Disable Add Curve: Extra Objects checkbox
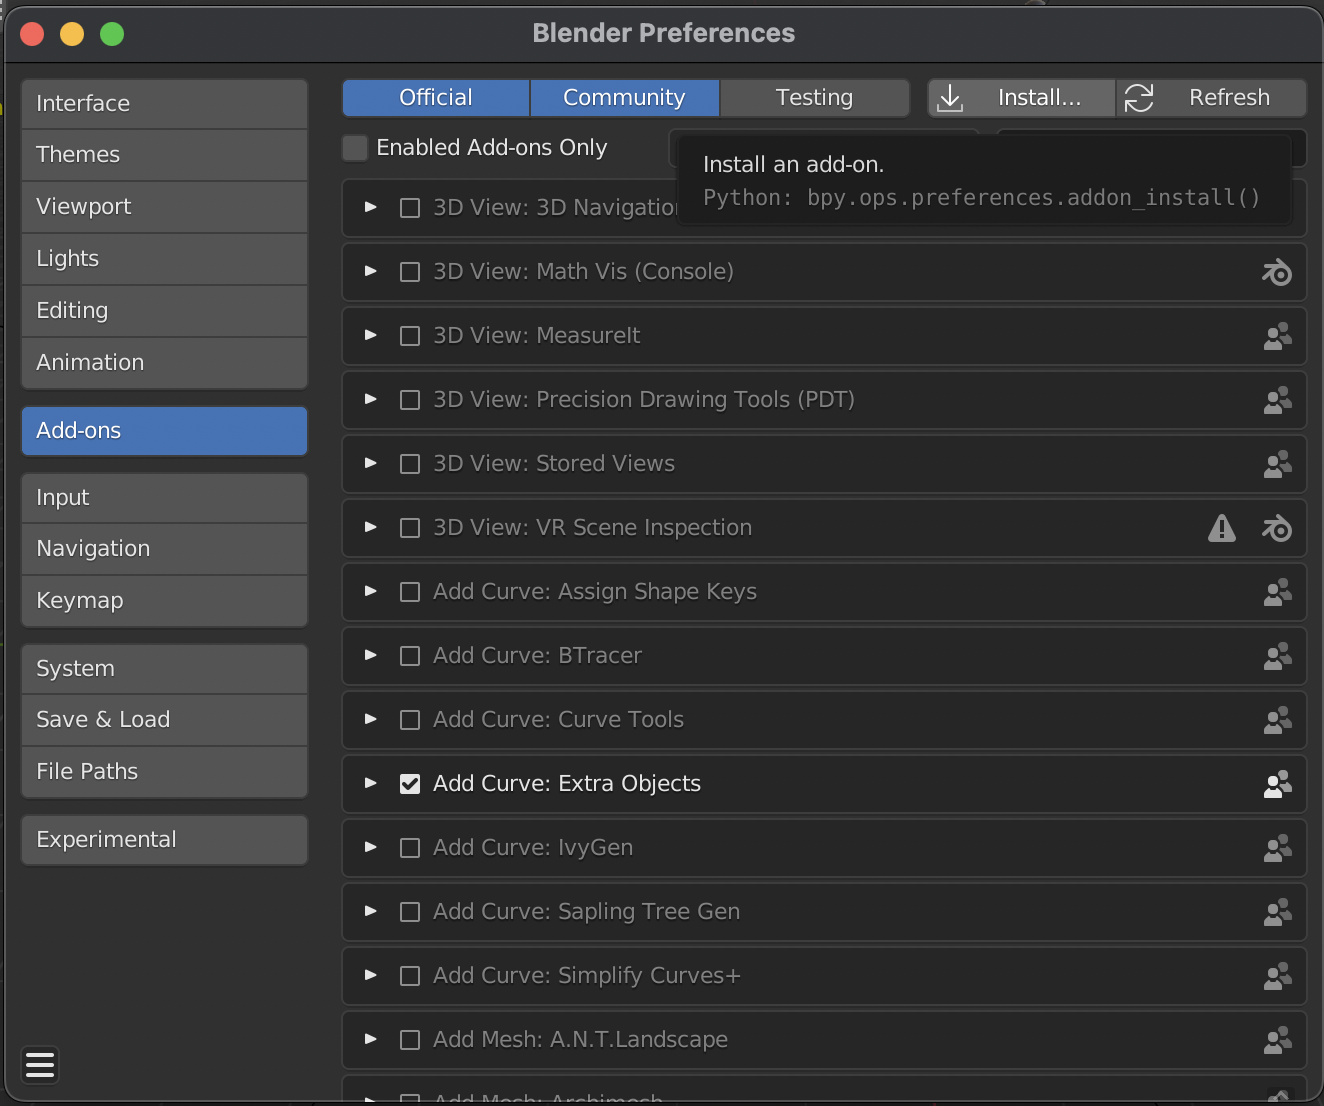1324x1106 pixels. 410,784
